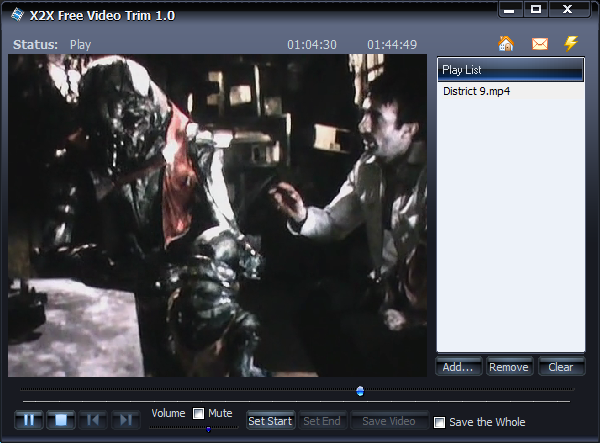Click the blue seek bar thumb

coord(360,391)
